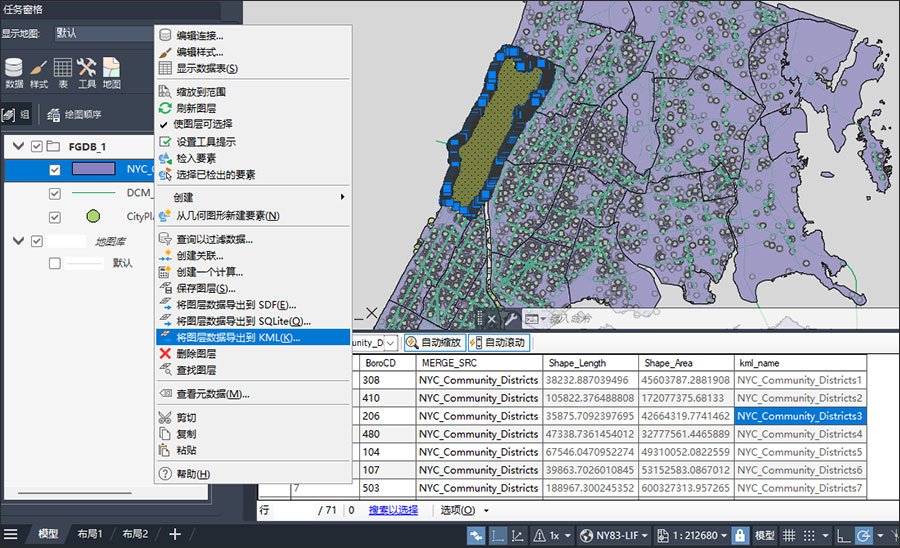Click the help question mark icon

click(x=165, y=473)
